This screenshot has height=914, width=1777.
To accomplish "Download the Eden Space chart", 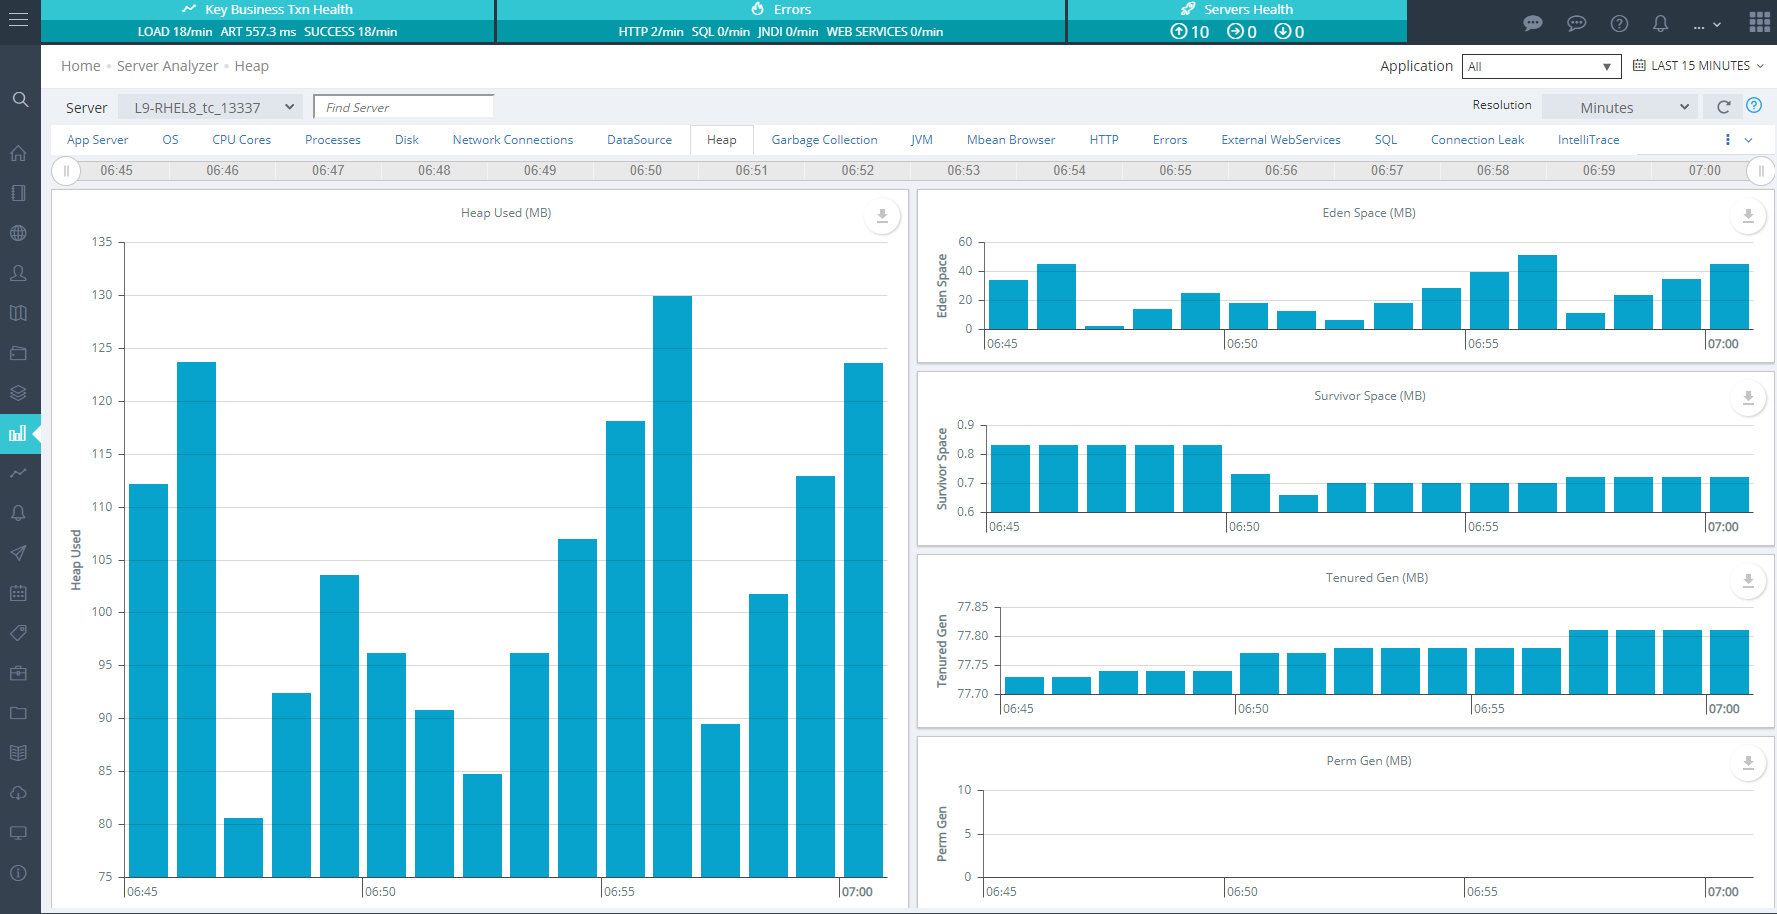I will pyautogui.click(x=1747, y=216).
